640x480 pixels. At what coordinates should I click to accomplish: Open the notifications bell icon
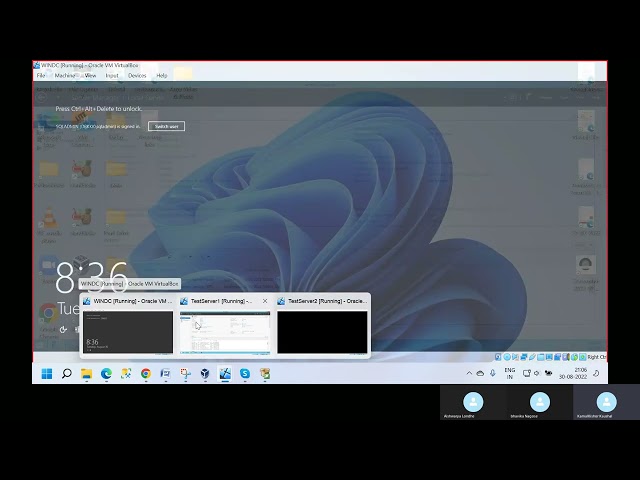point(596,373)
